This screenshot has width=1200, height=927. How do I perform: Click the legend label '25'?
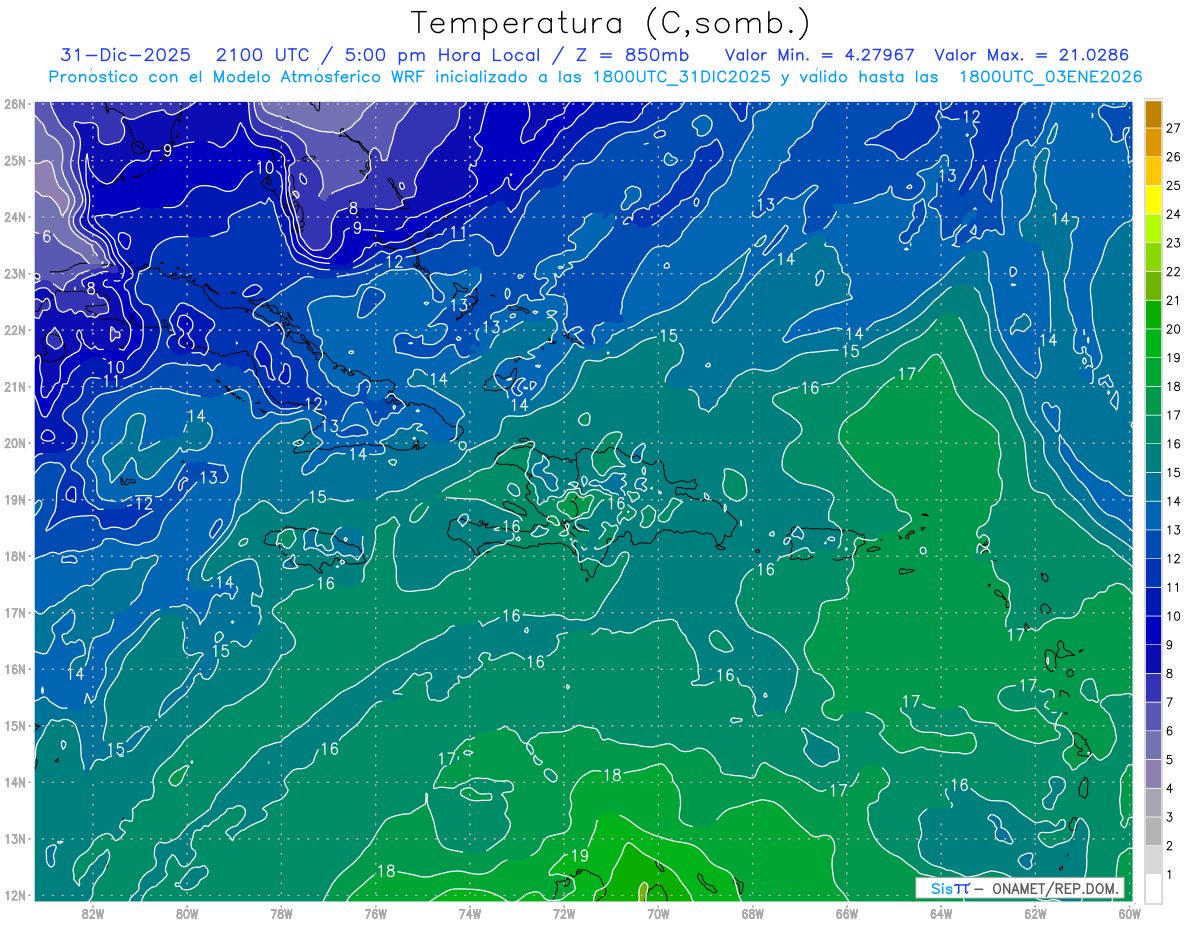point(1173,186)
